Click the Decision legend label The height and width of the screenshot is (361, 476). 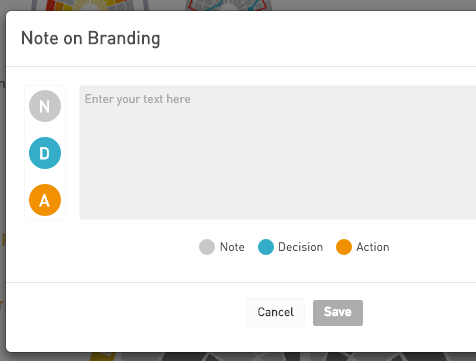point(301,247)
